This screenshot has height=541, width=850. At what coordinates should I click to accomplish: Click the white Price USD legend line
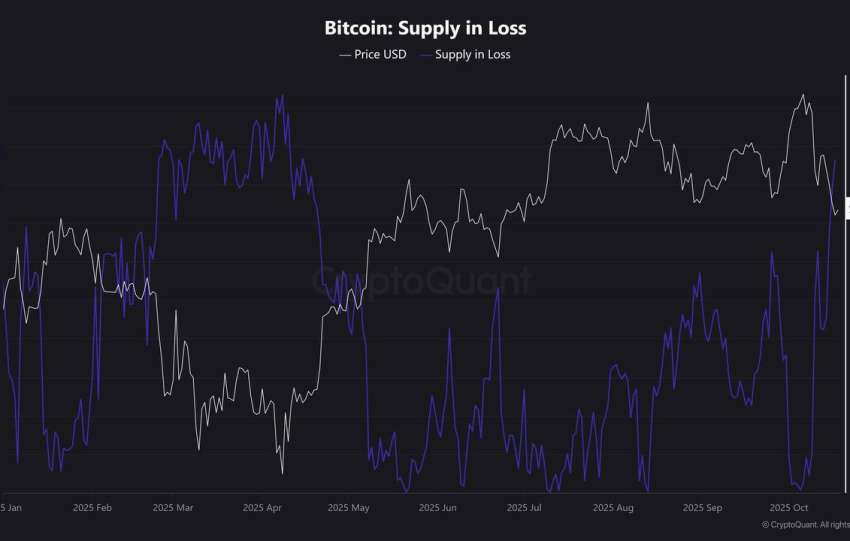[345, 54]
